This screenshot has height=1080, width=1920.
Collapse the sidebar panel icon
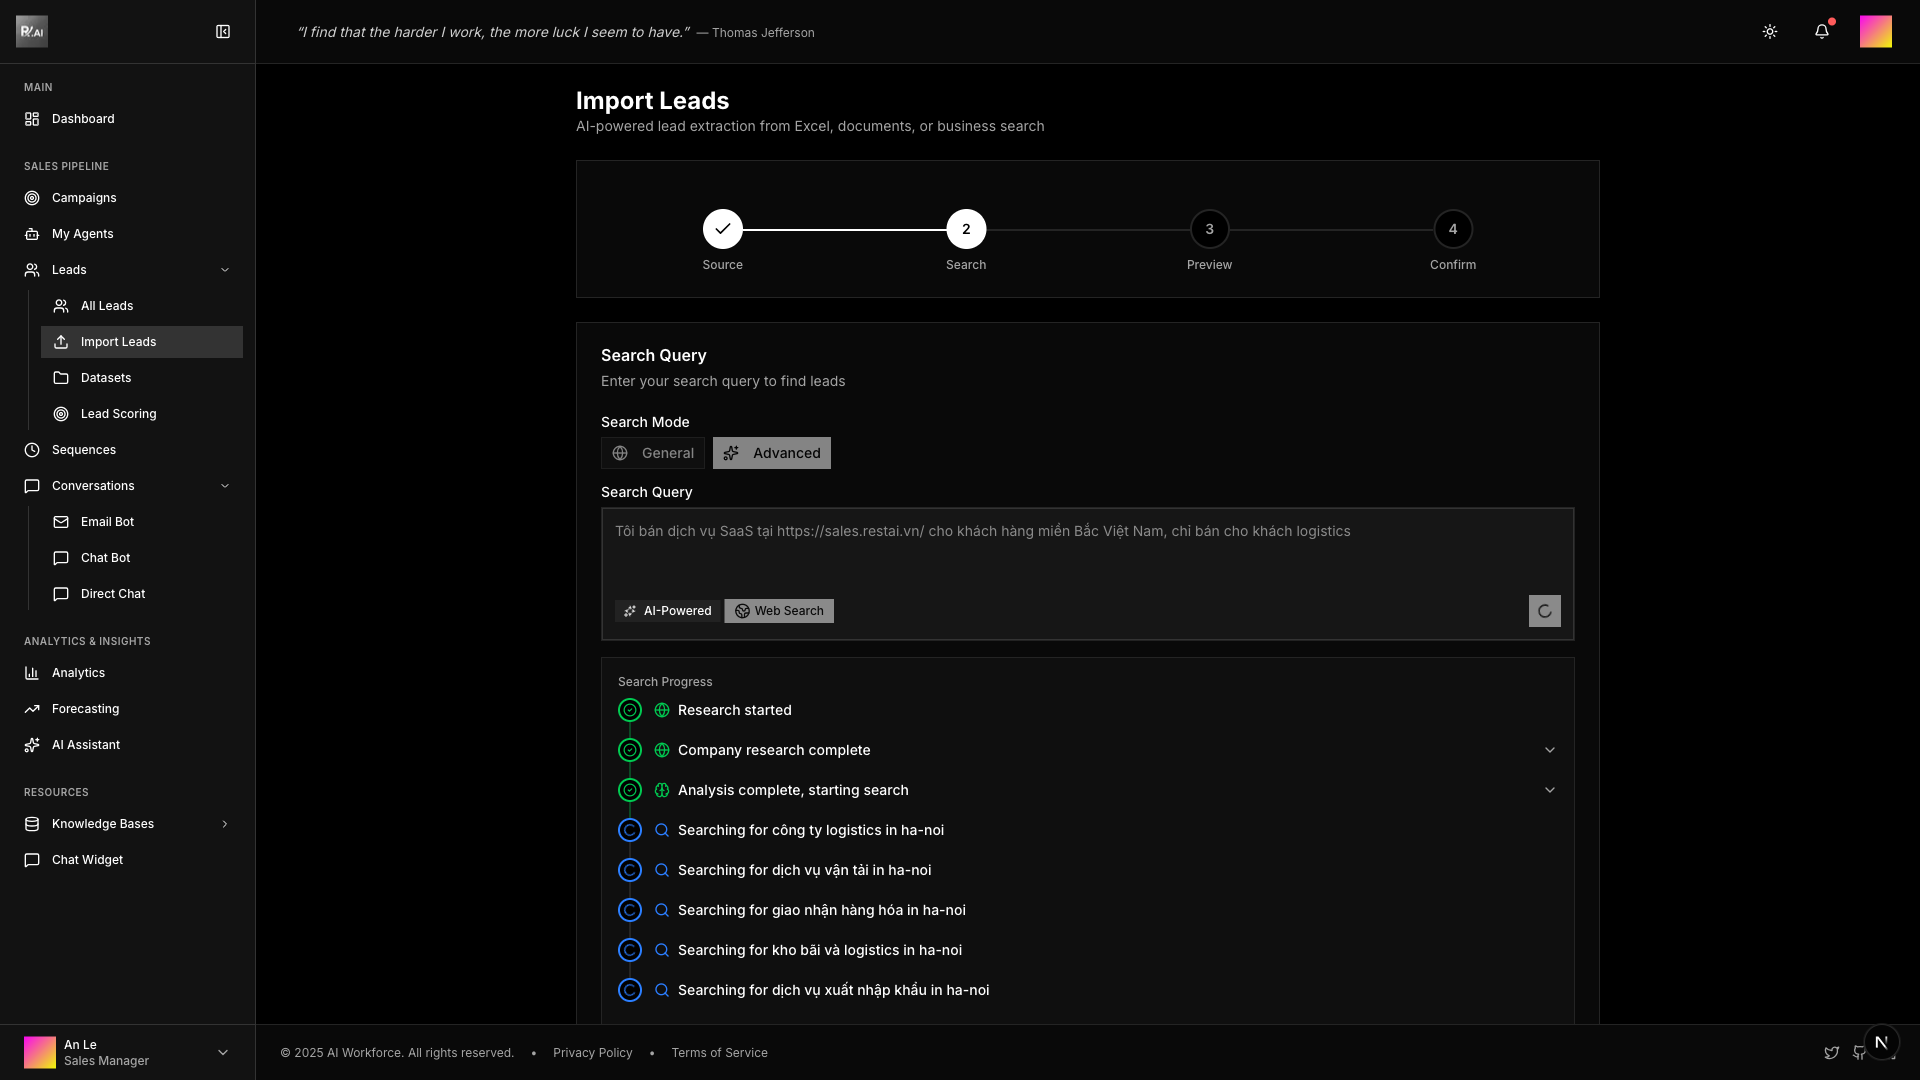click(223, 32)
